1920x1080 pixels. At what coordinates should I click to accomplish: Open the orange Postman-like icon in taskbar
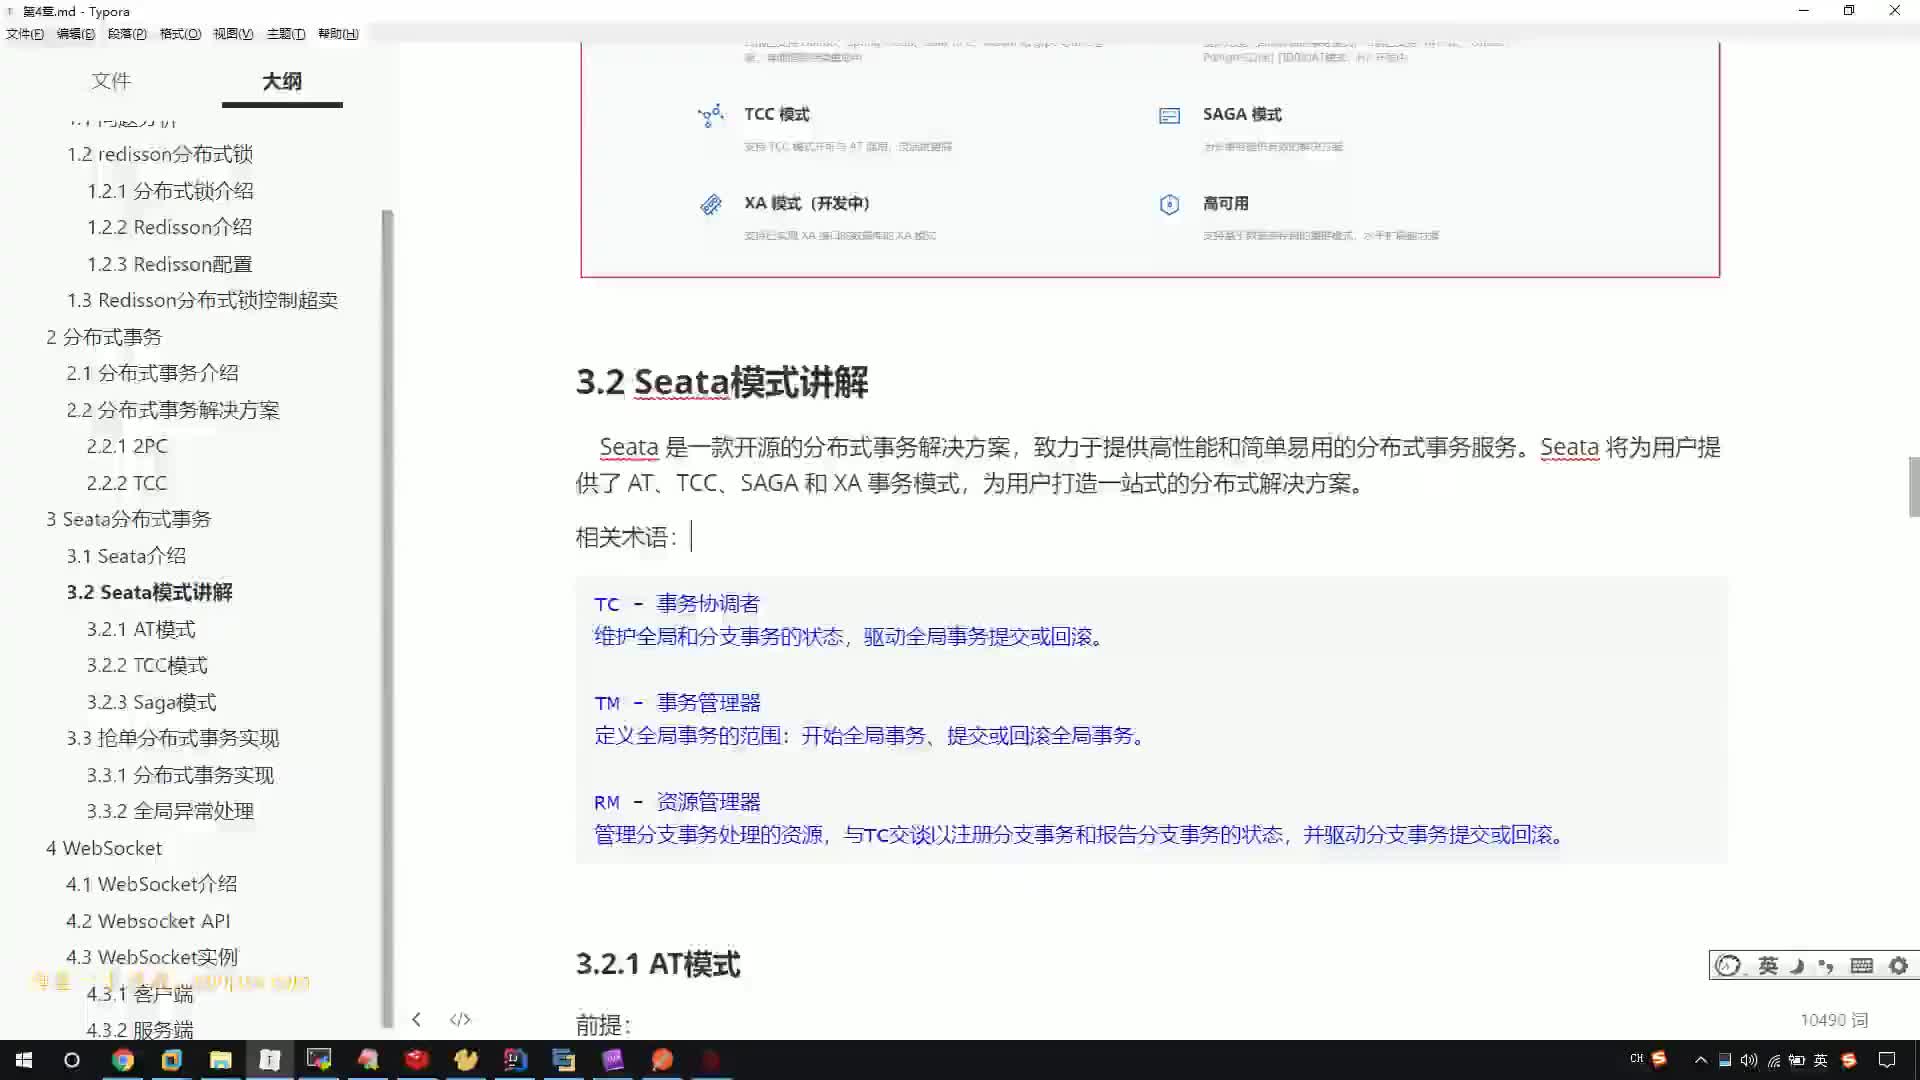[662, 1060]
